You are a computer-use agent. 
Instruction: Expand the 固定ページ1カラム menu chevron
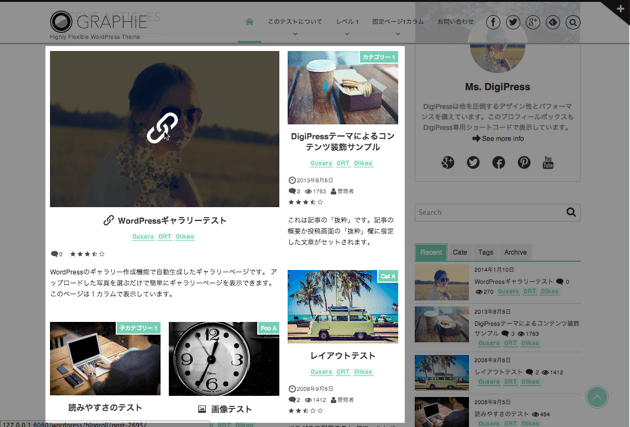[x=398, y=34]
